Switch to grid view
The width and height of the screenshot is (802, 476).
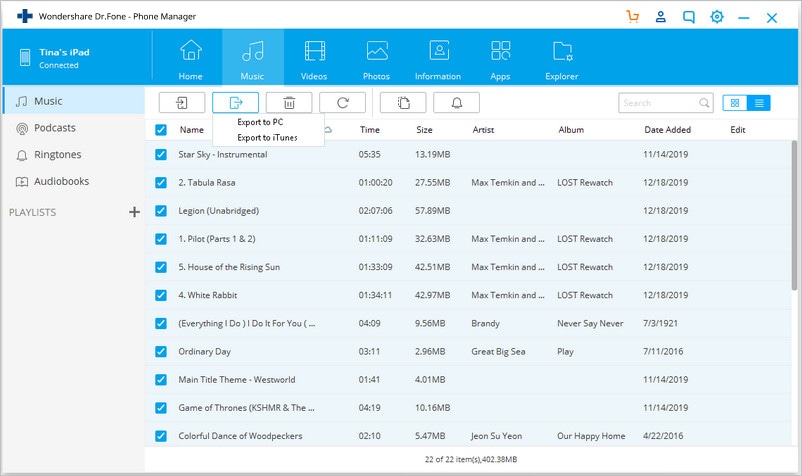[735, 103]
